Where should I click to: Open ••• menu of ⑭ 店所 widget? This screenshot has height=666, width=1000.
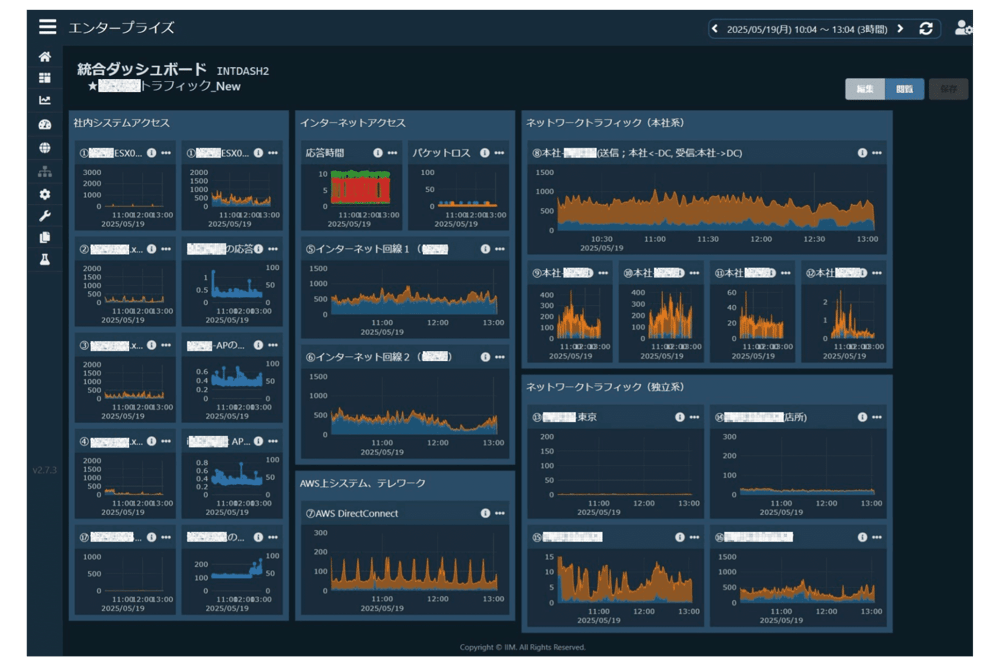coord(877,417)
